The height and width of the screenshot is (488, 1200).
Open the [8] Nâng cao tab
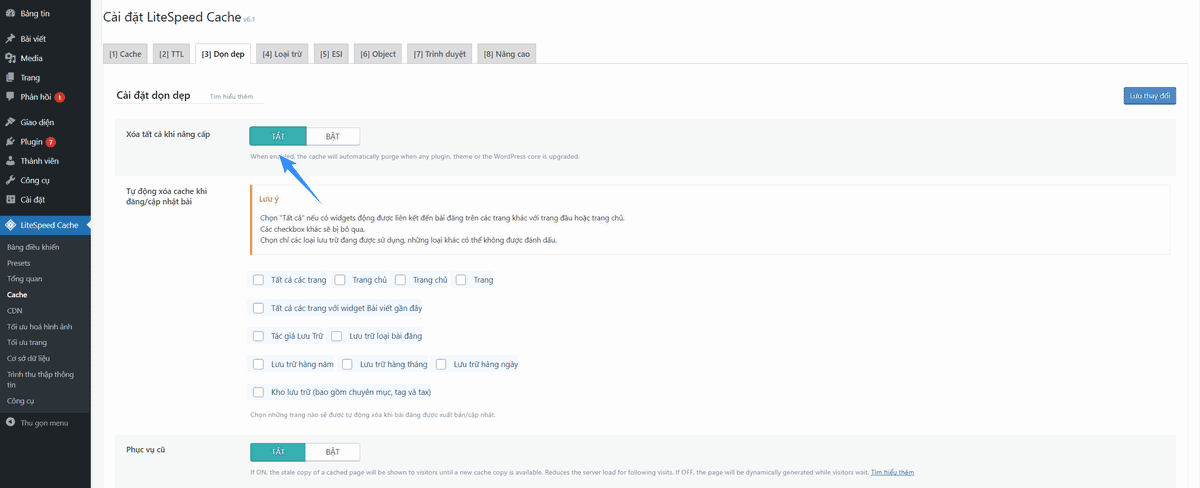coord(508,54)
